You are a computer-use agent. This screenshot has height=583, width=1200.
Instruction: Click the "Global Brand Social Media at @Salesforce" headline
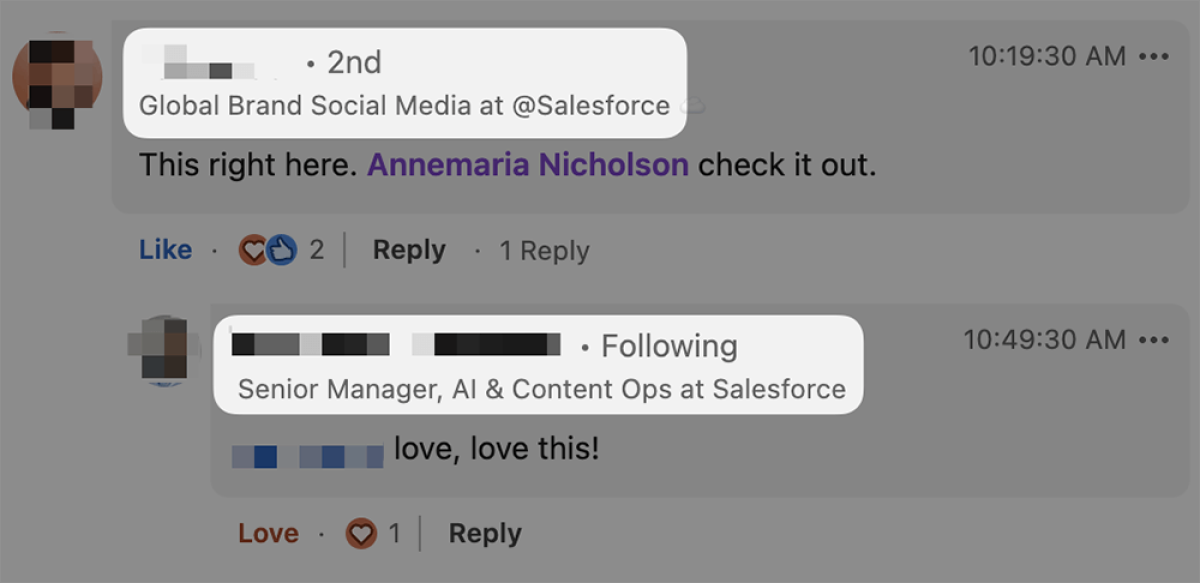tap(404, 106)
